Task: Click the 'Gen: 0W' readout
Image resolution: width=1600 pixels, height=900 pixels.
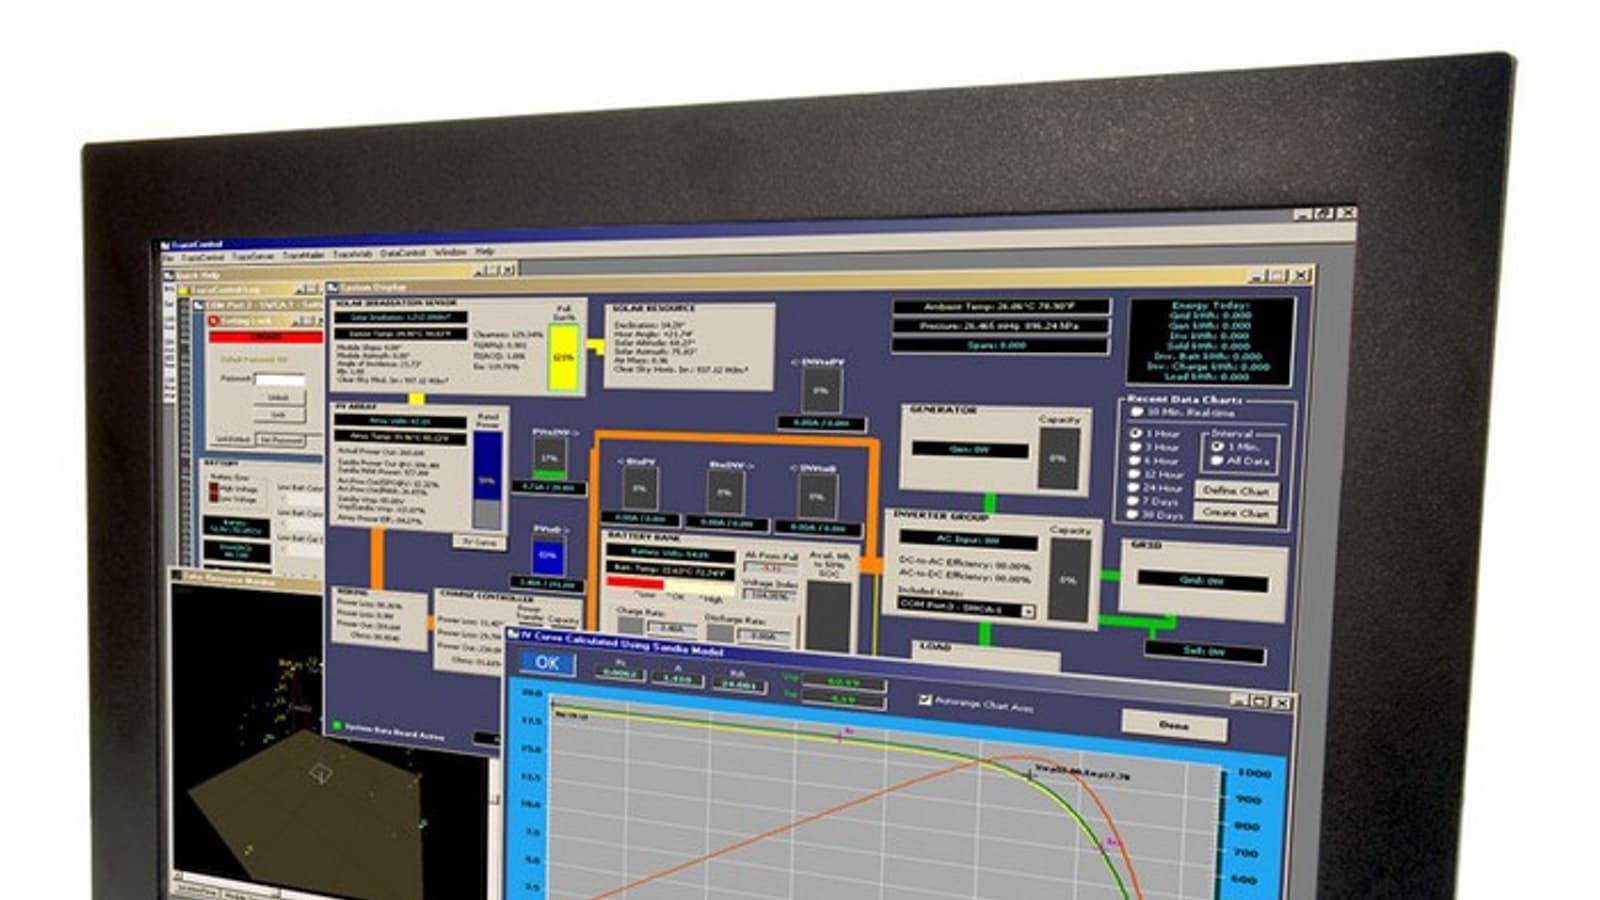Action: click(x=969, y=450)
